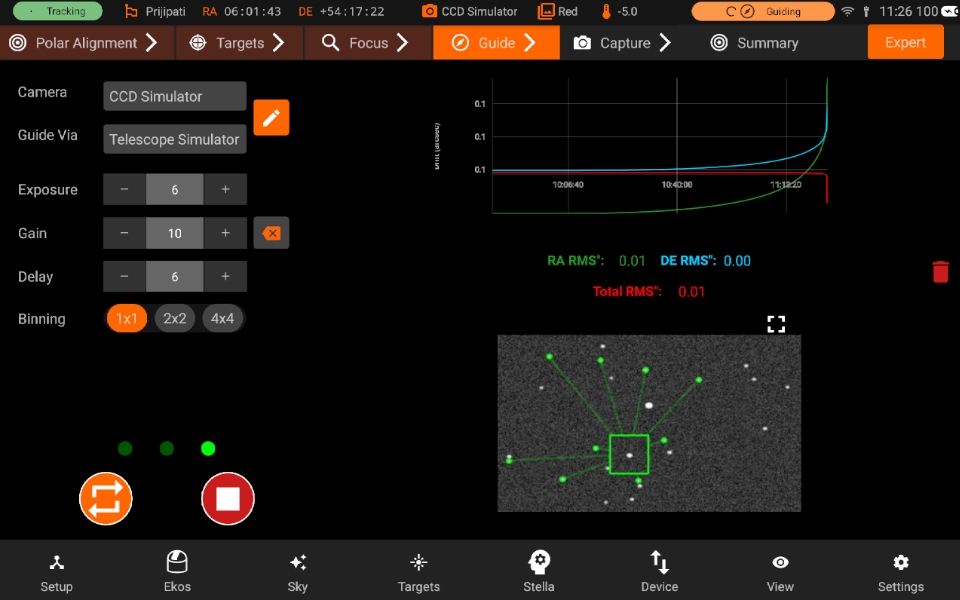Clear the Gain with backspace icon

[271, 233]
